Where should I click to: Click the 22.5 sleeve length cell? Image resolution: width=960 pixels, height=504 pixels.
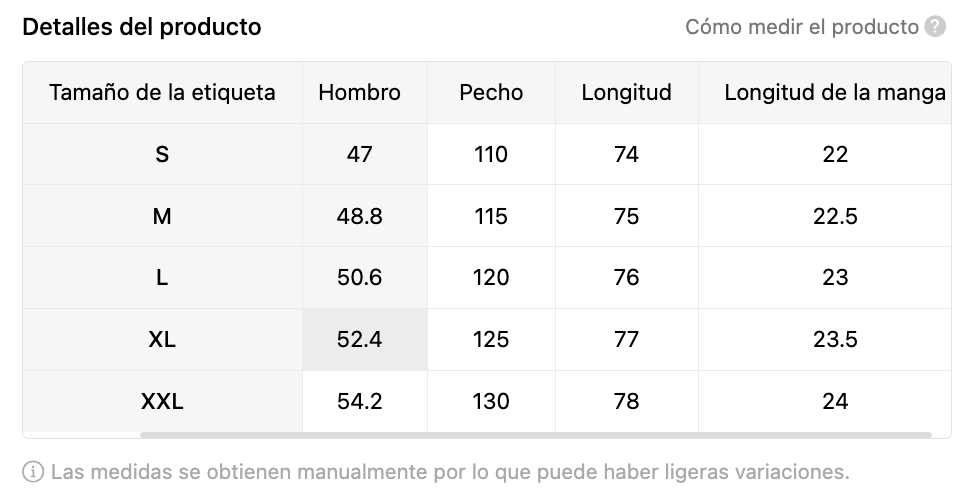coord(835,216)
